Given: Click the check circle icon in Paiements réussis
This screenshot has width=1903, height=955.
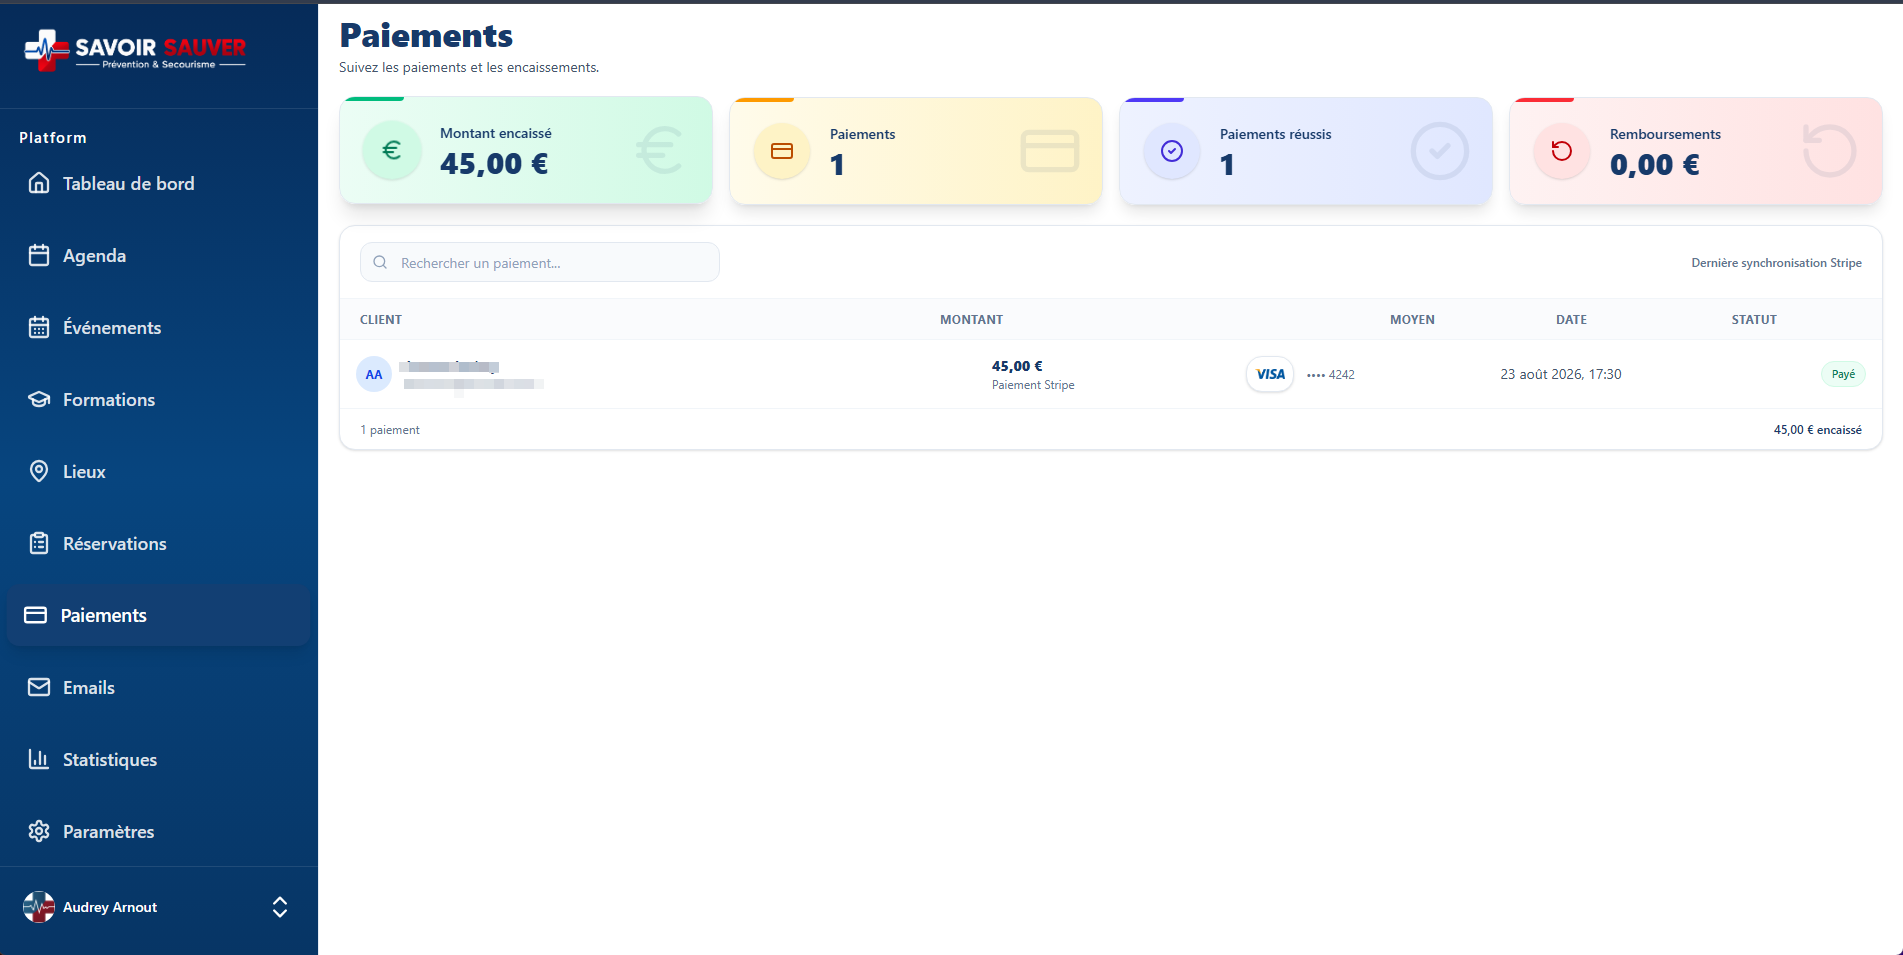Looking at the screenshot, I should 1172,151.
